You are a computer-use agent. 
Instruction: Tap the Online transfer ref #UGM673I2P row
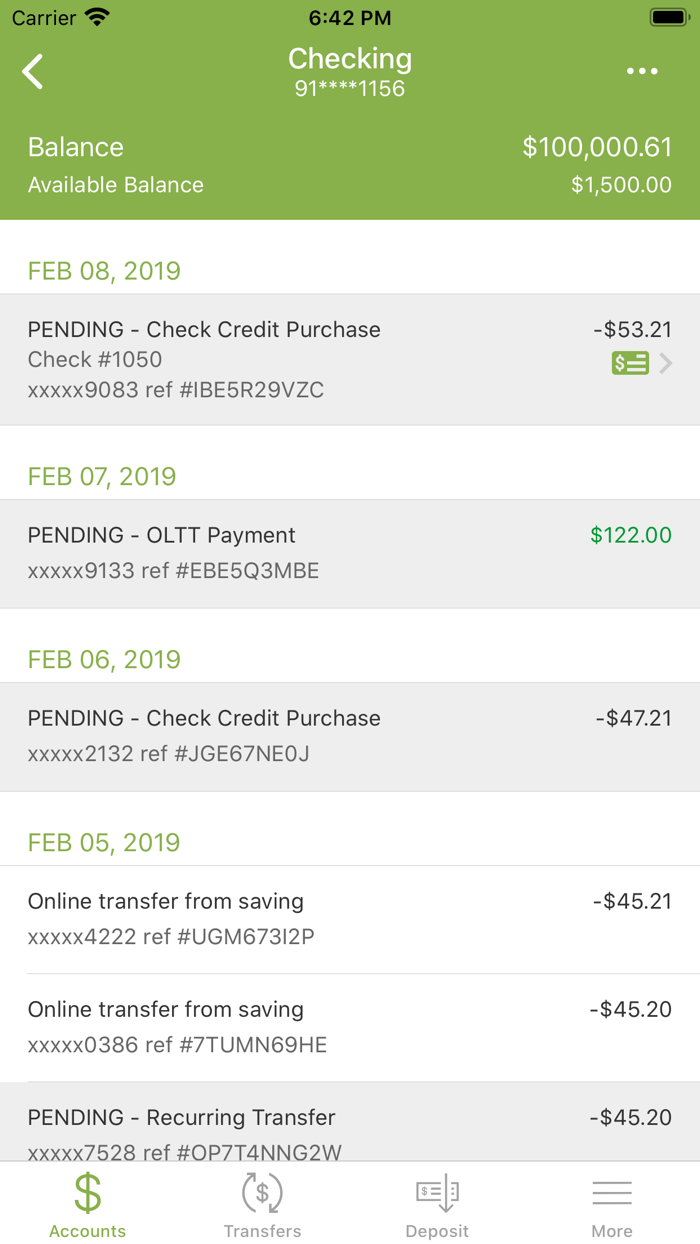tap(350, 918)
